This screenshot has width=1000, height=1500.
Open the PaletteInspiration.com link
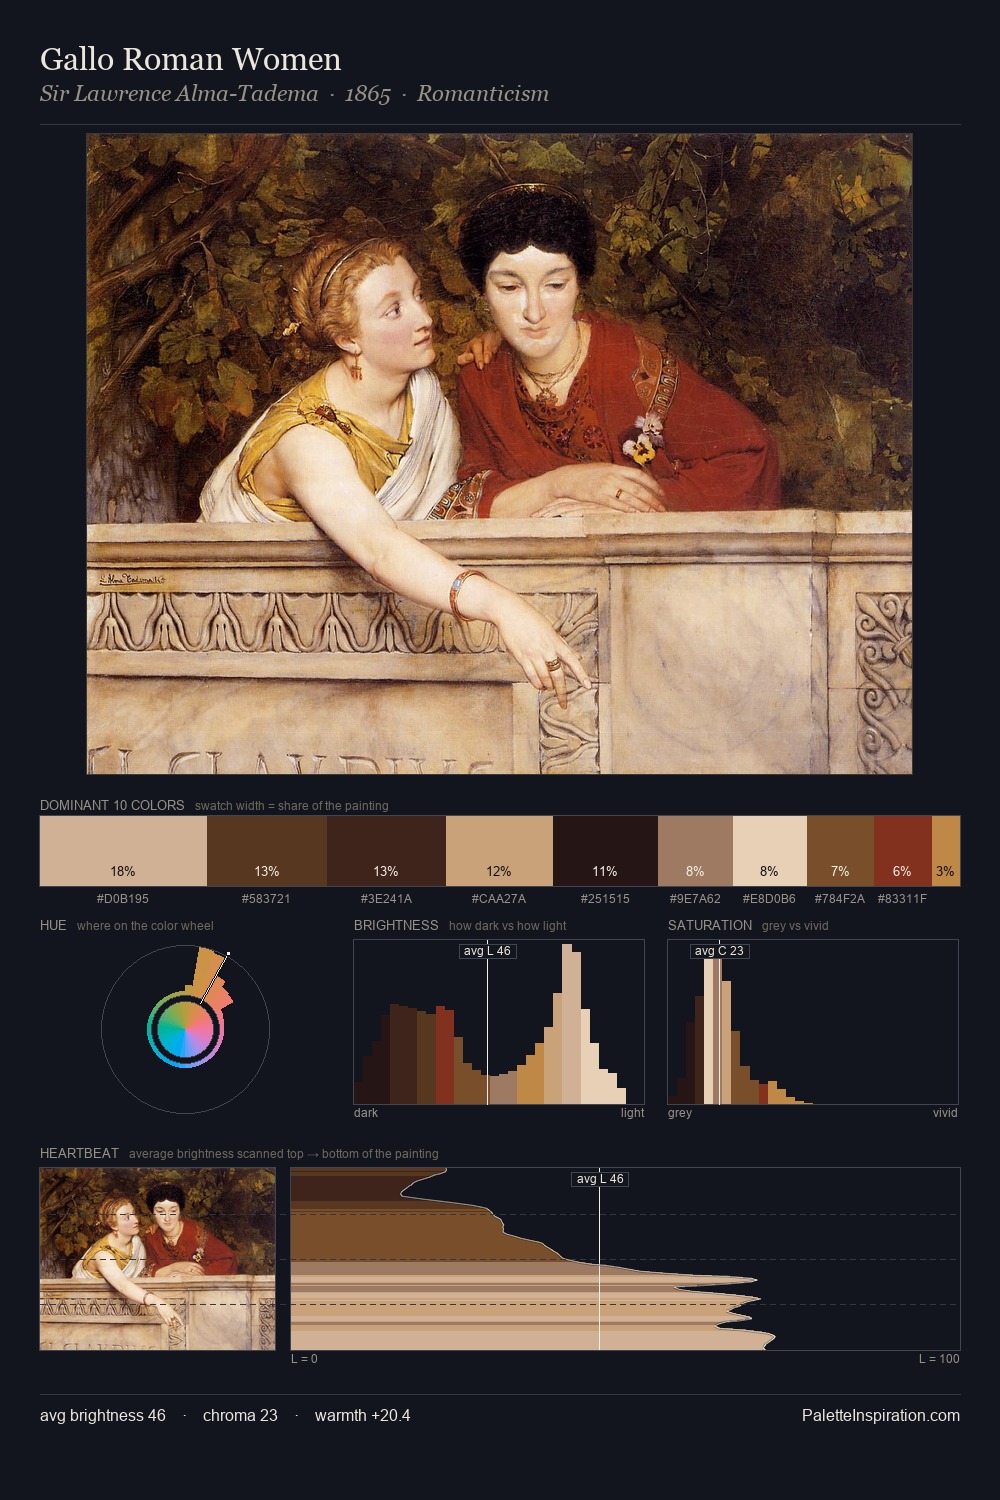881,1416
